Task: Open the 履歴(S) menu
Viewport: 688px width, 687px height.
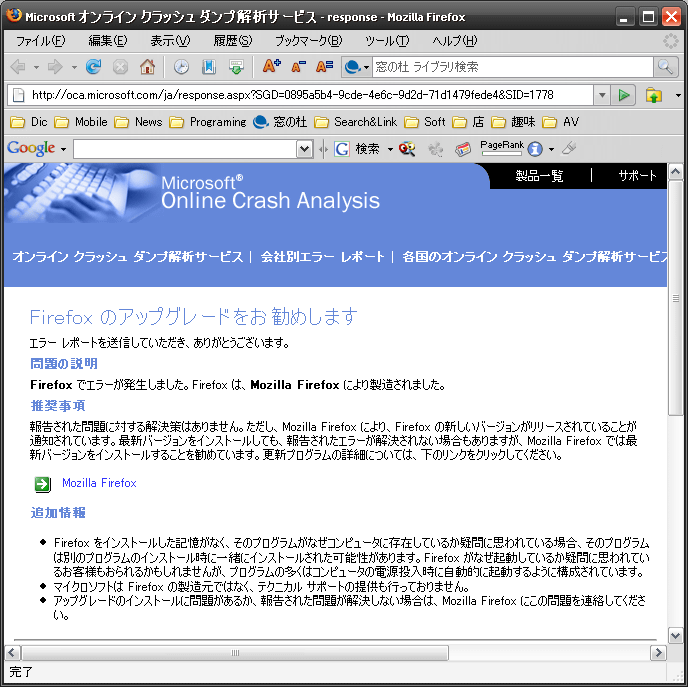Action: click(x=233, y=41)
